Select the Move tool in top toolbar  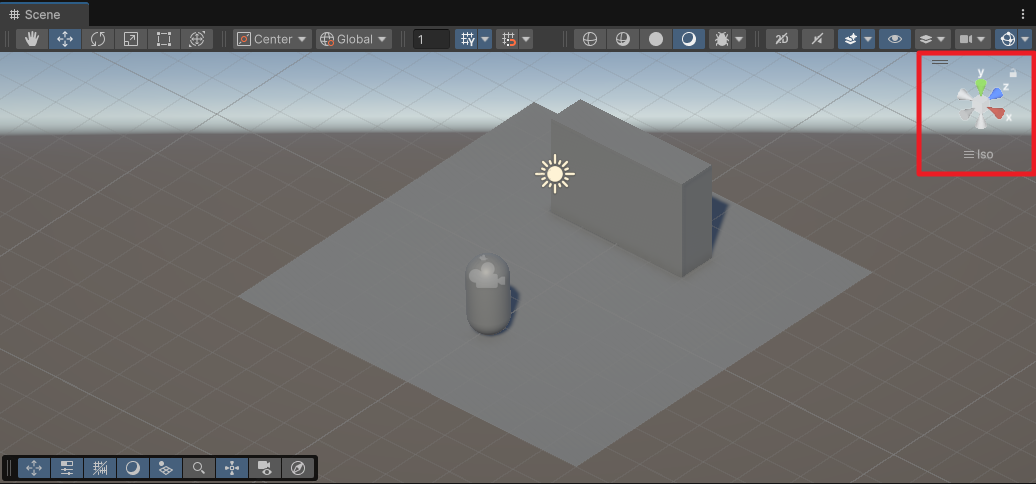click(x=65, y=39)
